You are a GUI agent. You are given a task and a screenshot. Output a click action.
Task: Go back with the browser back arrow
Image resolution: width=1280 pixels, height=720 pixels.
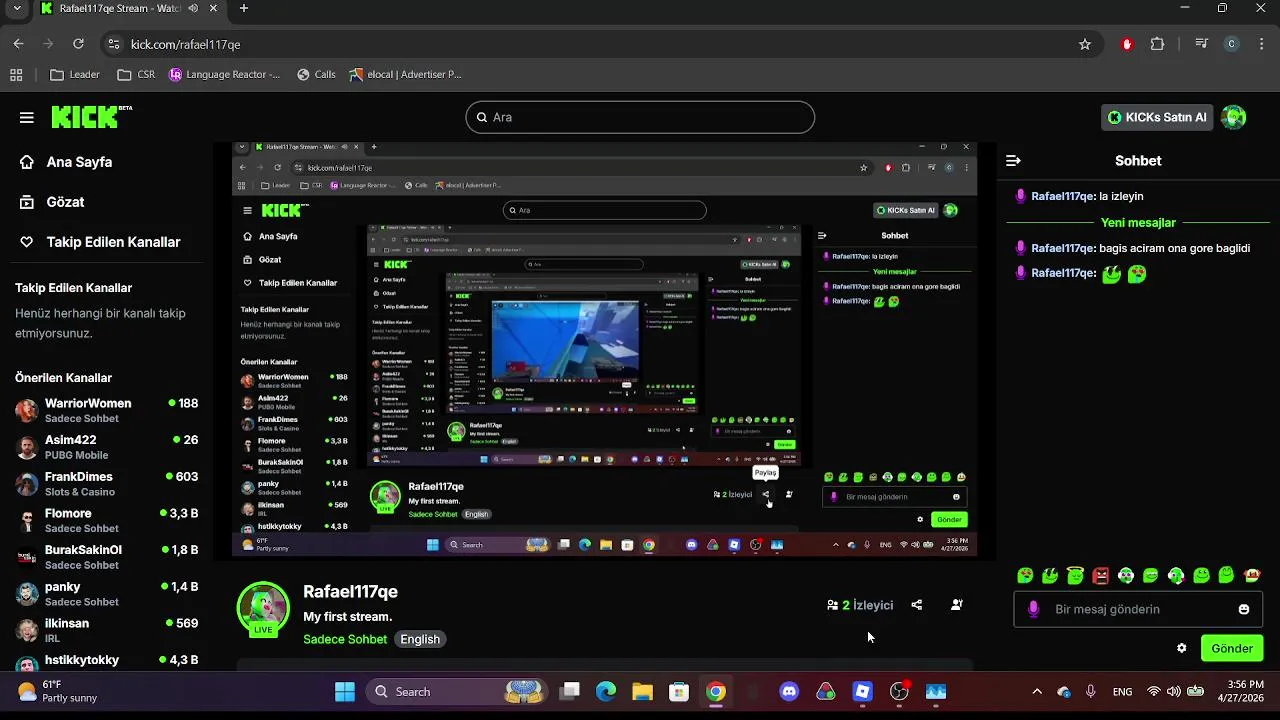coord(18,44)
